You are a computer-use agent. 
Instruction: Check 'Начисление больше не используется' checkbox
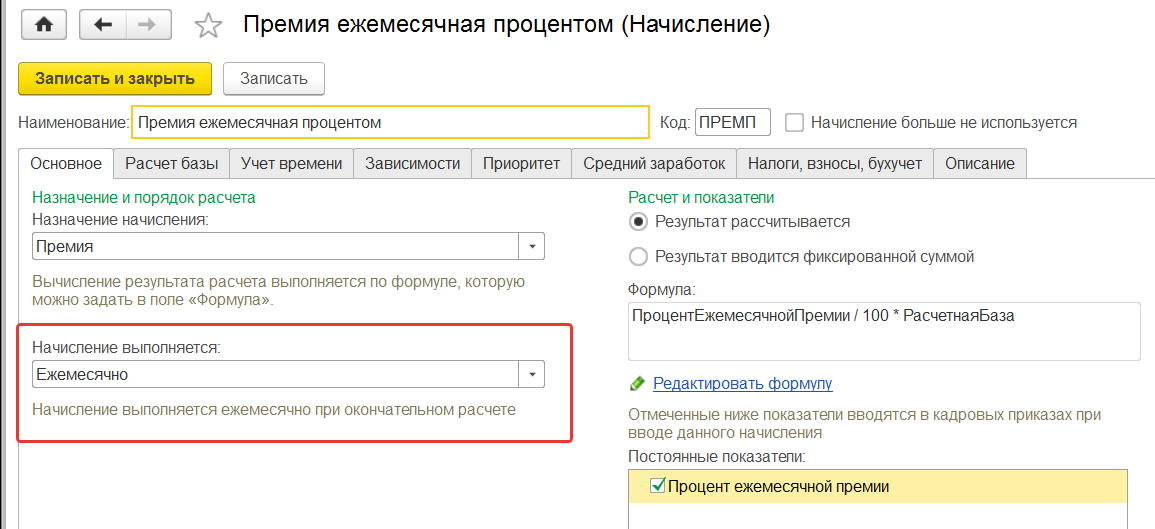[x=795, y=123]
